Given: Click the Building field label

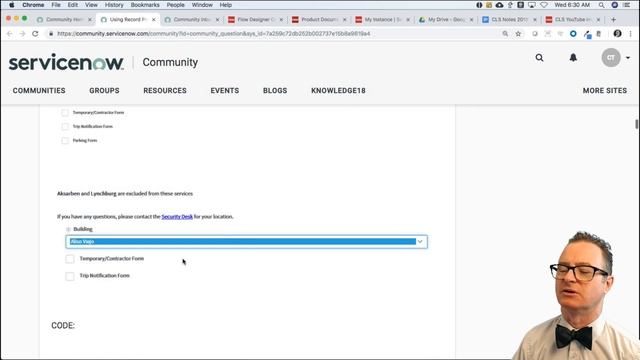Looking at the screenshot, I should tap(83, 229).
